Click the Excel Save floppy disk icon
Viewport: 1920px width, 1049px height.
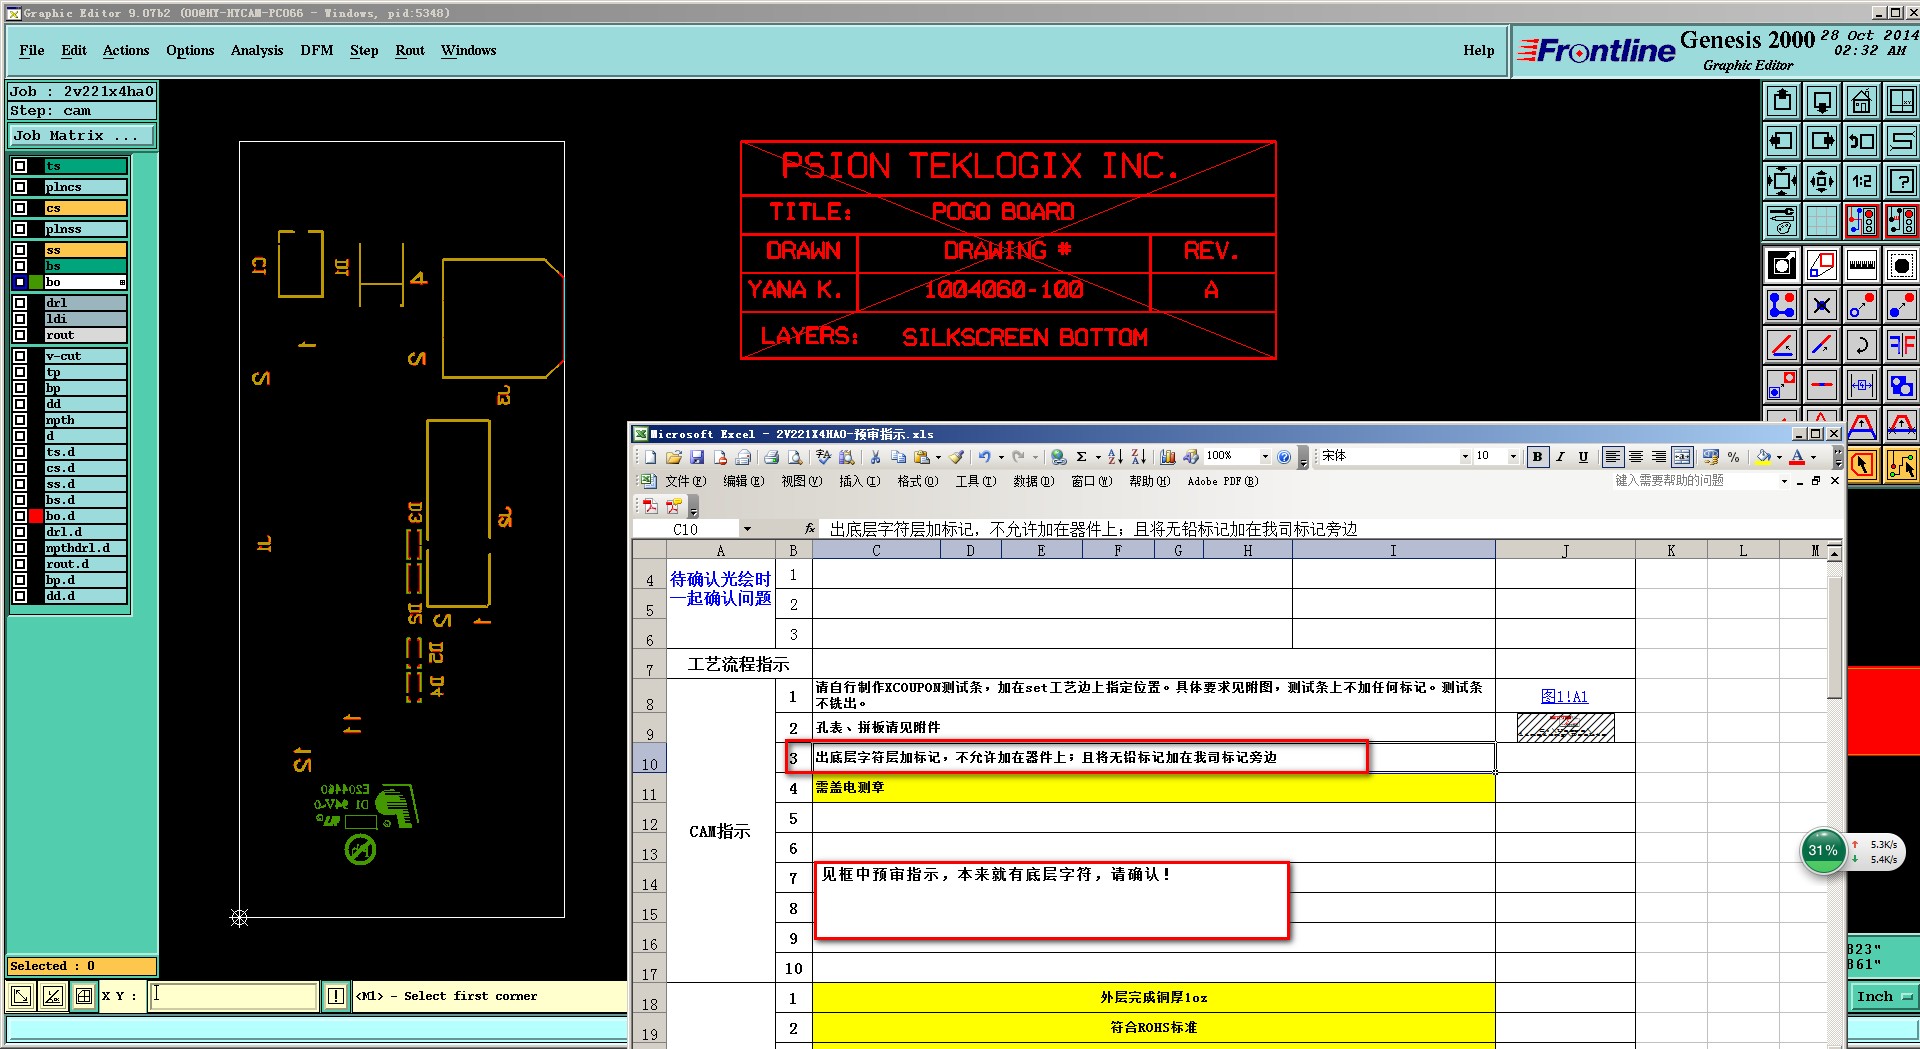coord(697,457)
